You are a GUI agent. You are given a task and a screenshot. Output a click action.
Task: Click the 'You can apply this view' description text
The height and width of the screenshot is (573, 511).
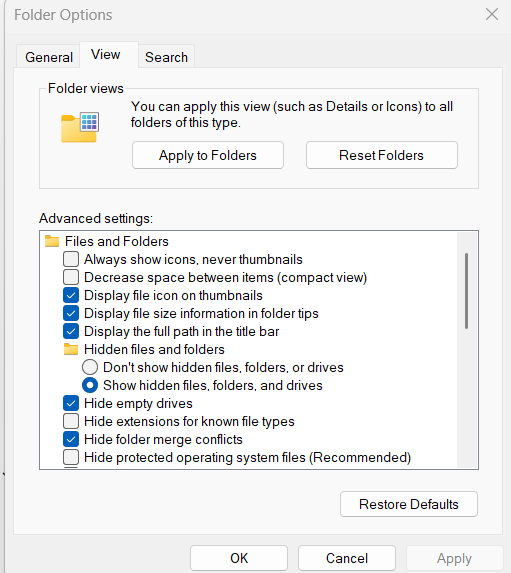point(292,114)
